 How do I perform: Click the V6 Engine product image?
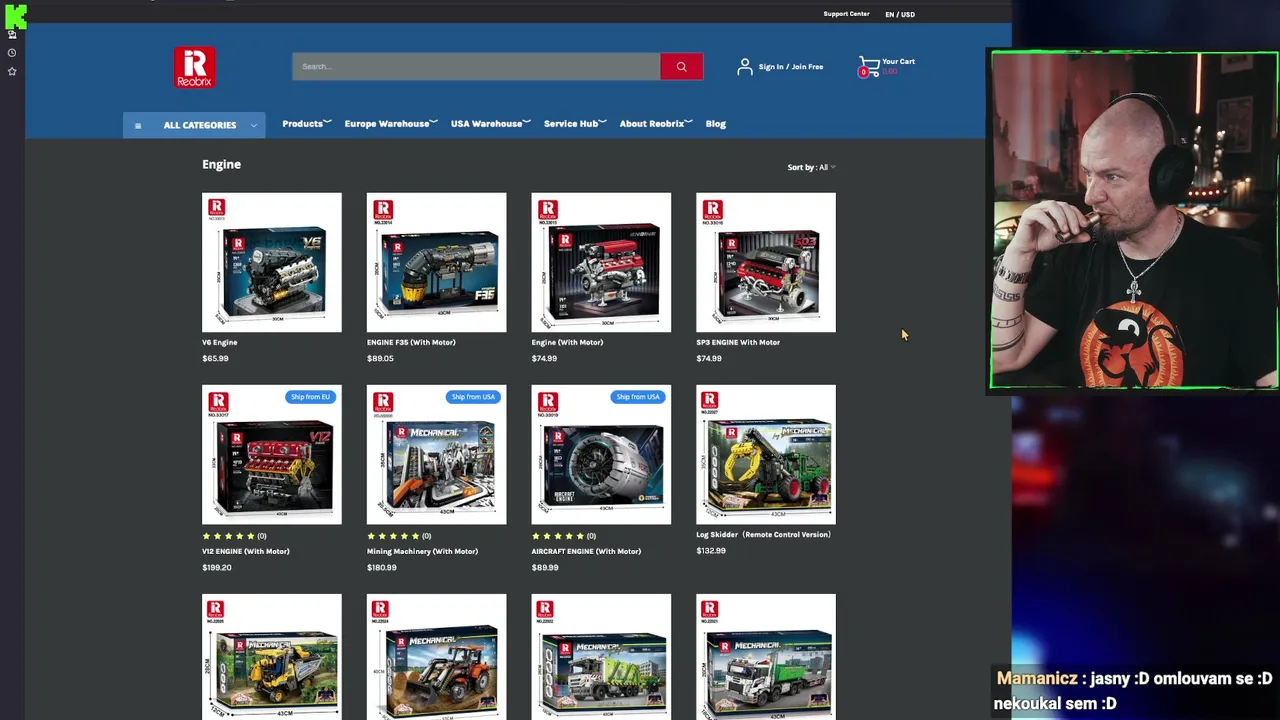[x=272, y=262]
